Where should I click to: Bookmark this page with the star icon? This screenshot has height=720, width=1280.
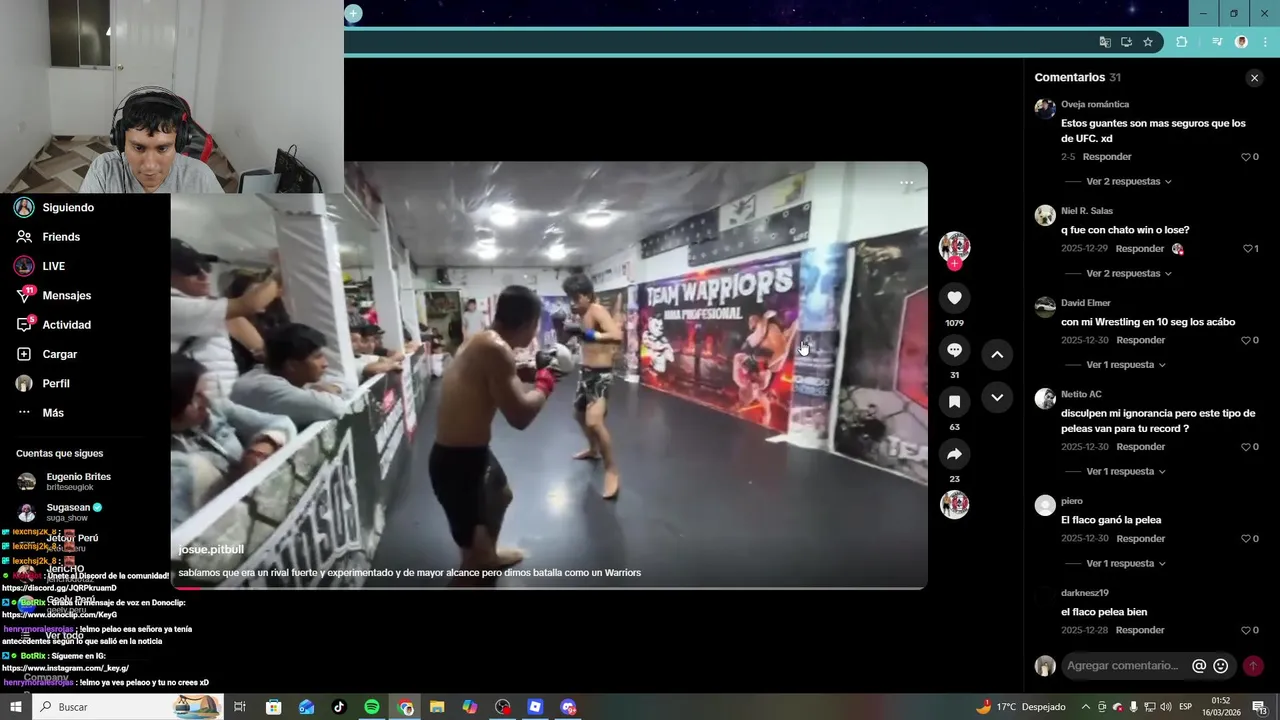tap(1148, 42)
